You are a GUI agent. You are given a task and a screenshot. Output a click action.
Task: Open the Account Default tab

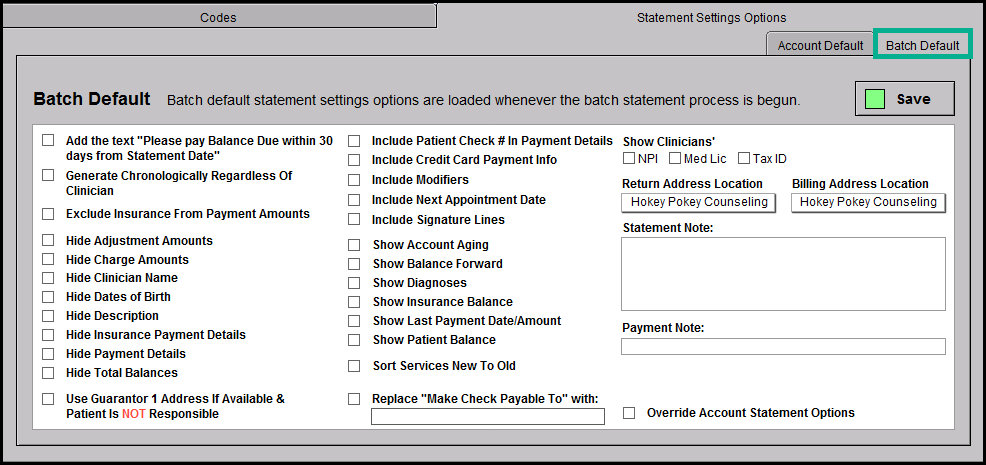click(x=820, y=45)
